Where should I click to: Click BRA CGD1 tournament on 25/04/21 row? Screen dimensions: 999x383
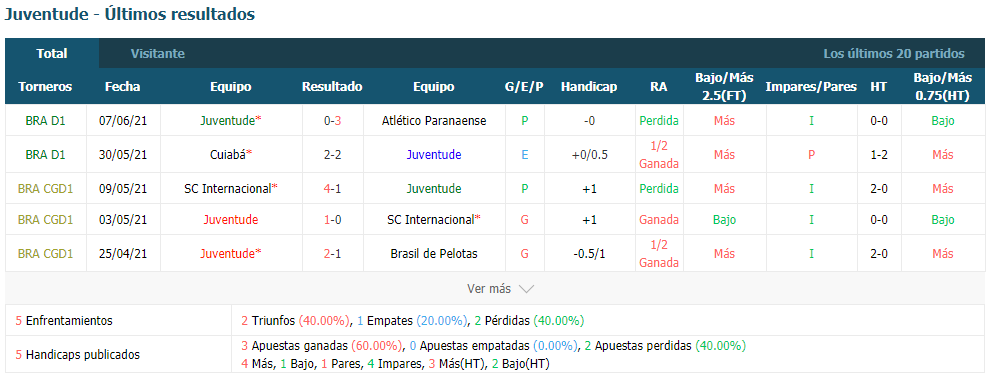coord(45,254)
